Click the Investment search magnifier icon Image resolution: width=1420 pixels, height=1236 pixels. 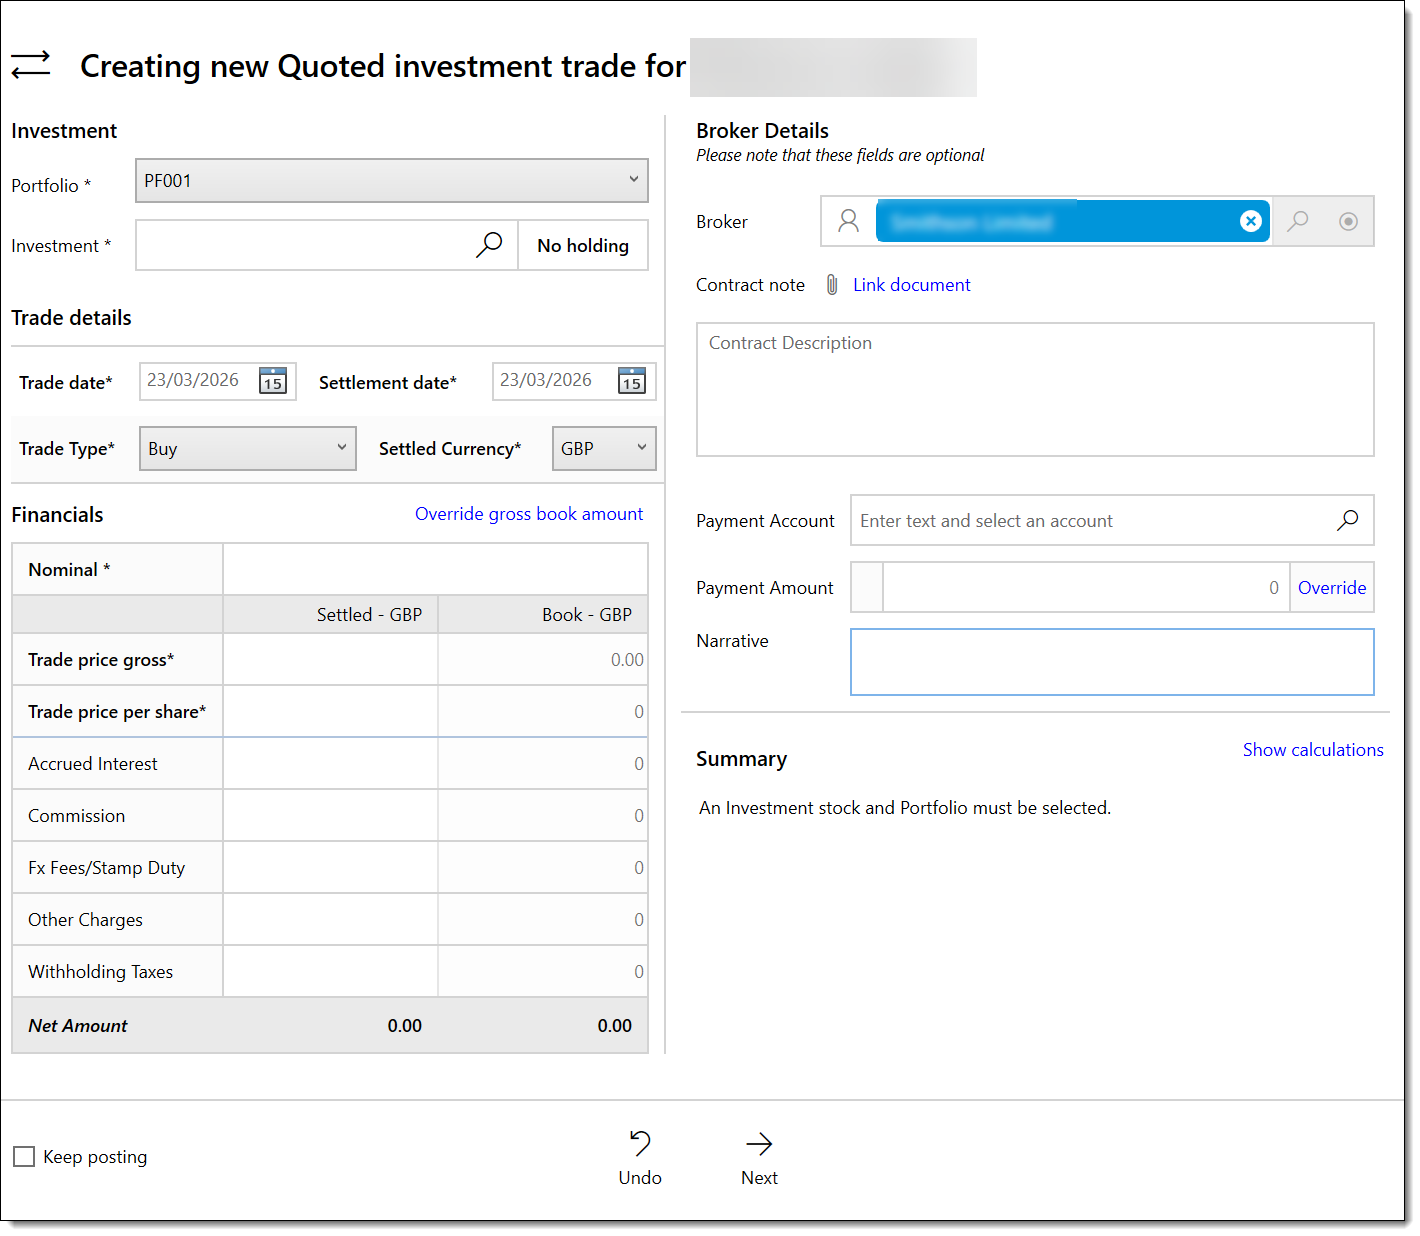coord(489,245)
